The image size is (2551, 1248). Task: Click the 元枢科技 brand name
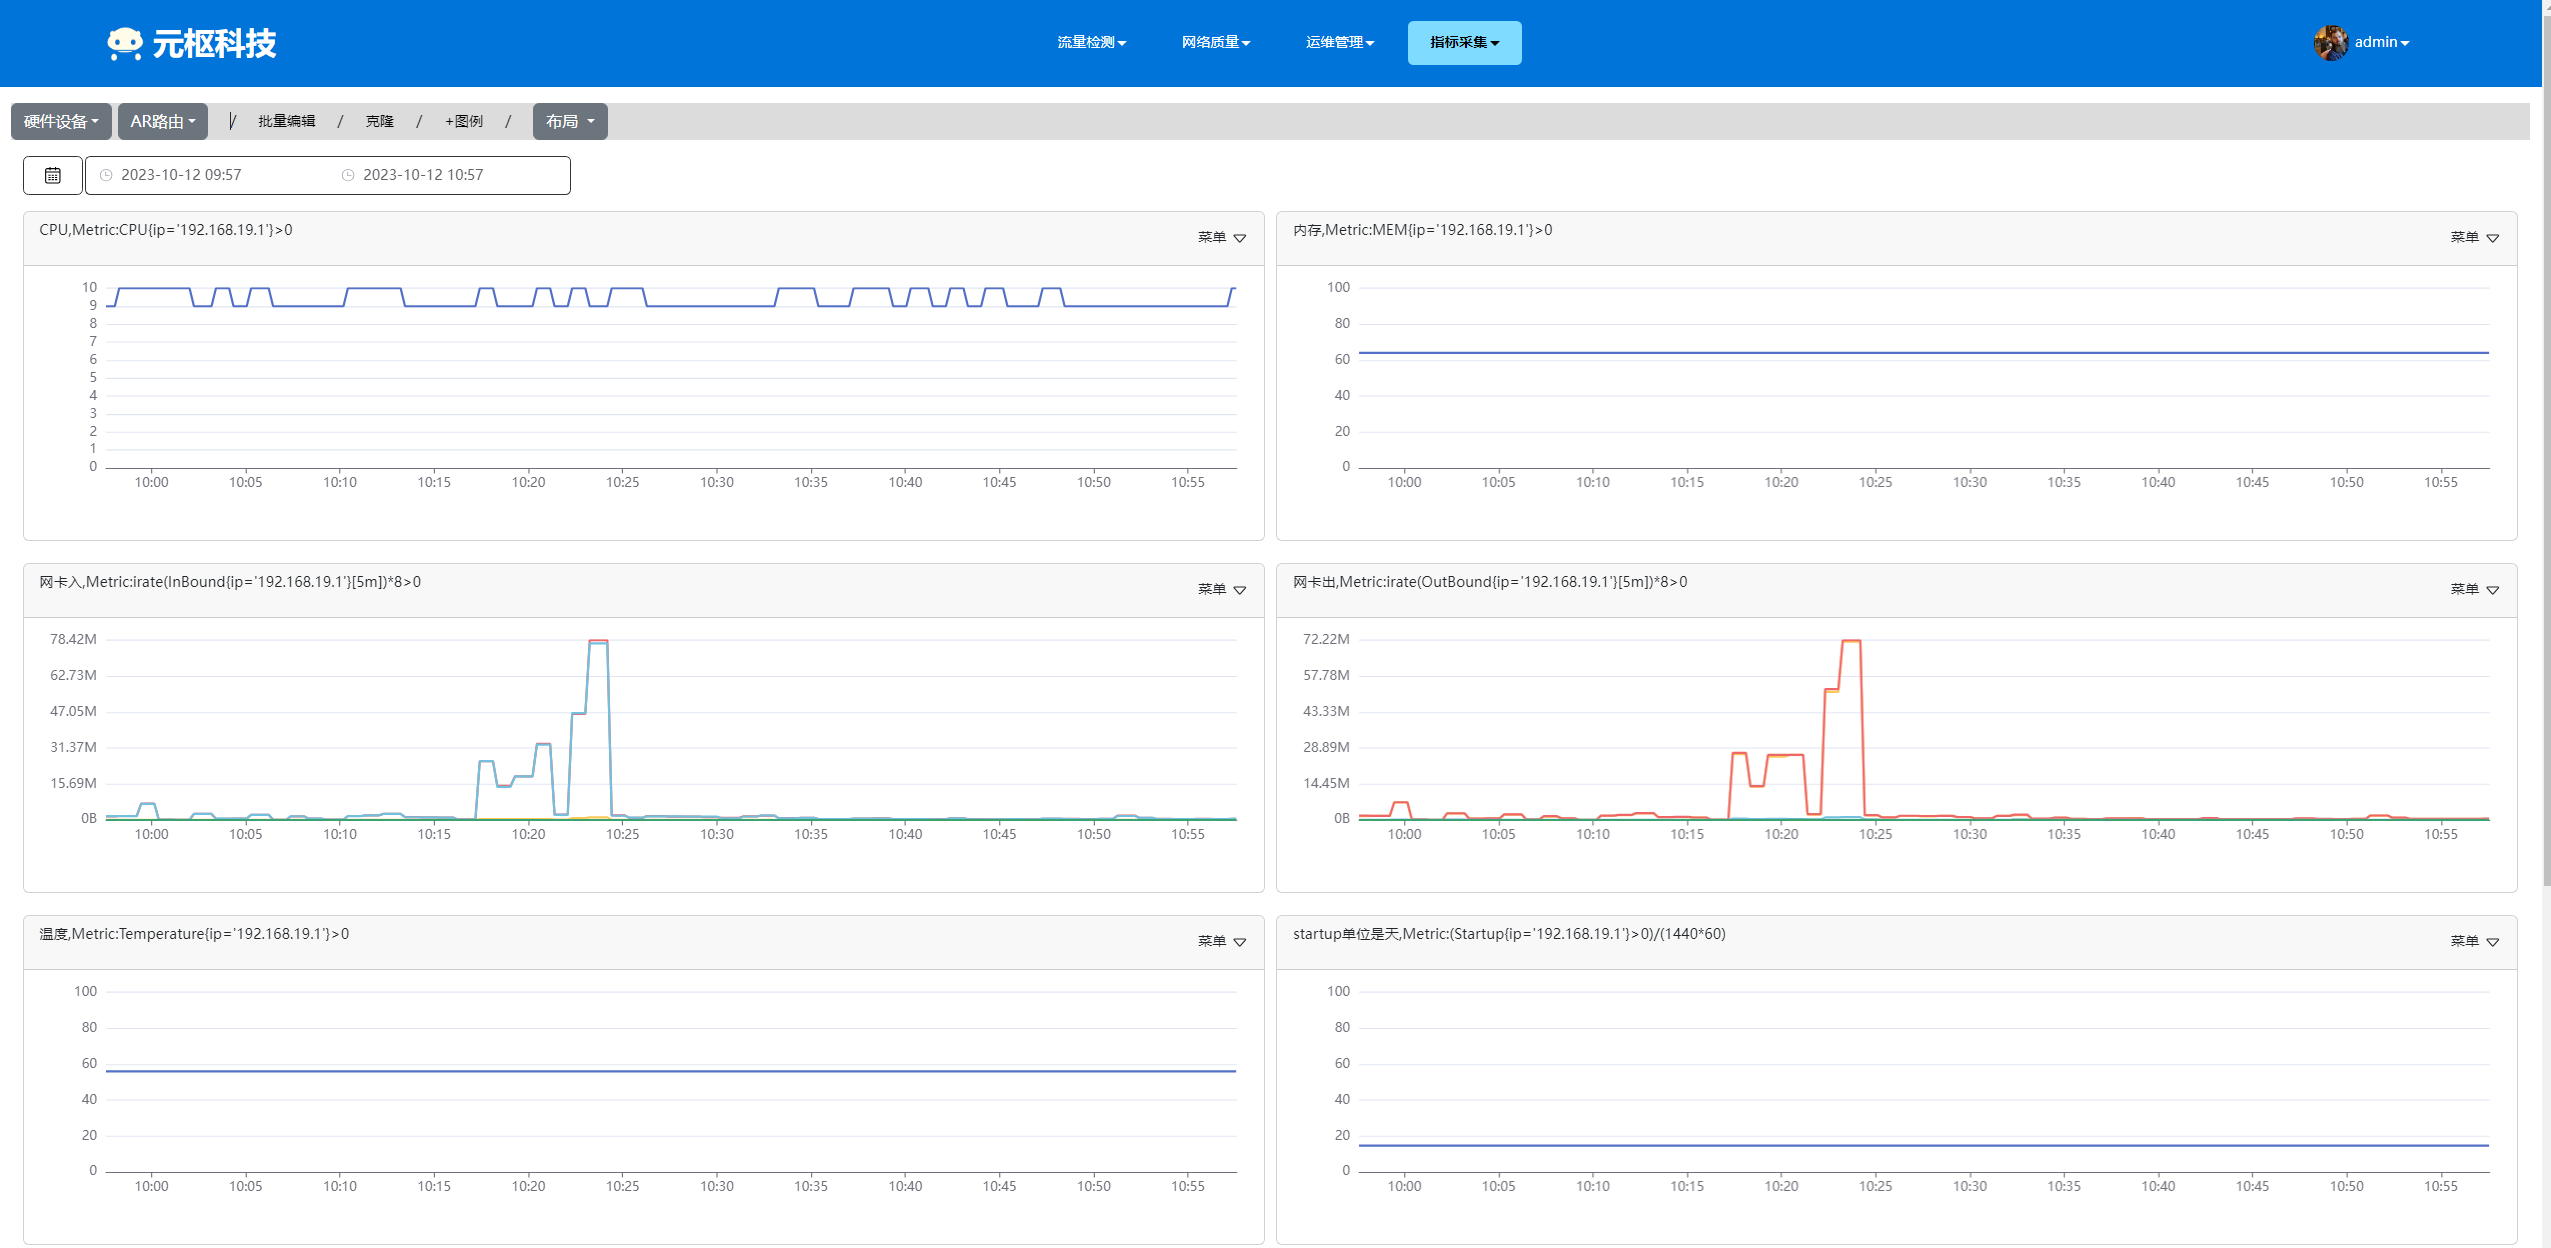tap(214, 43)
